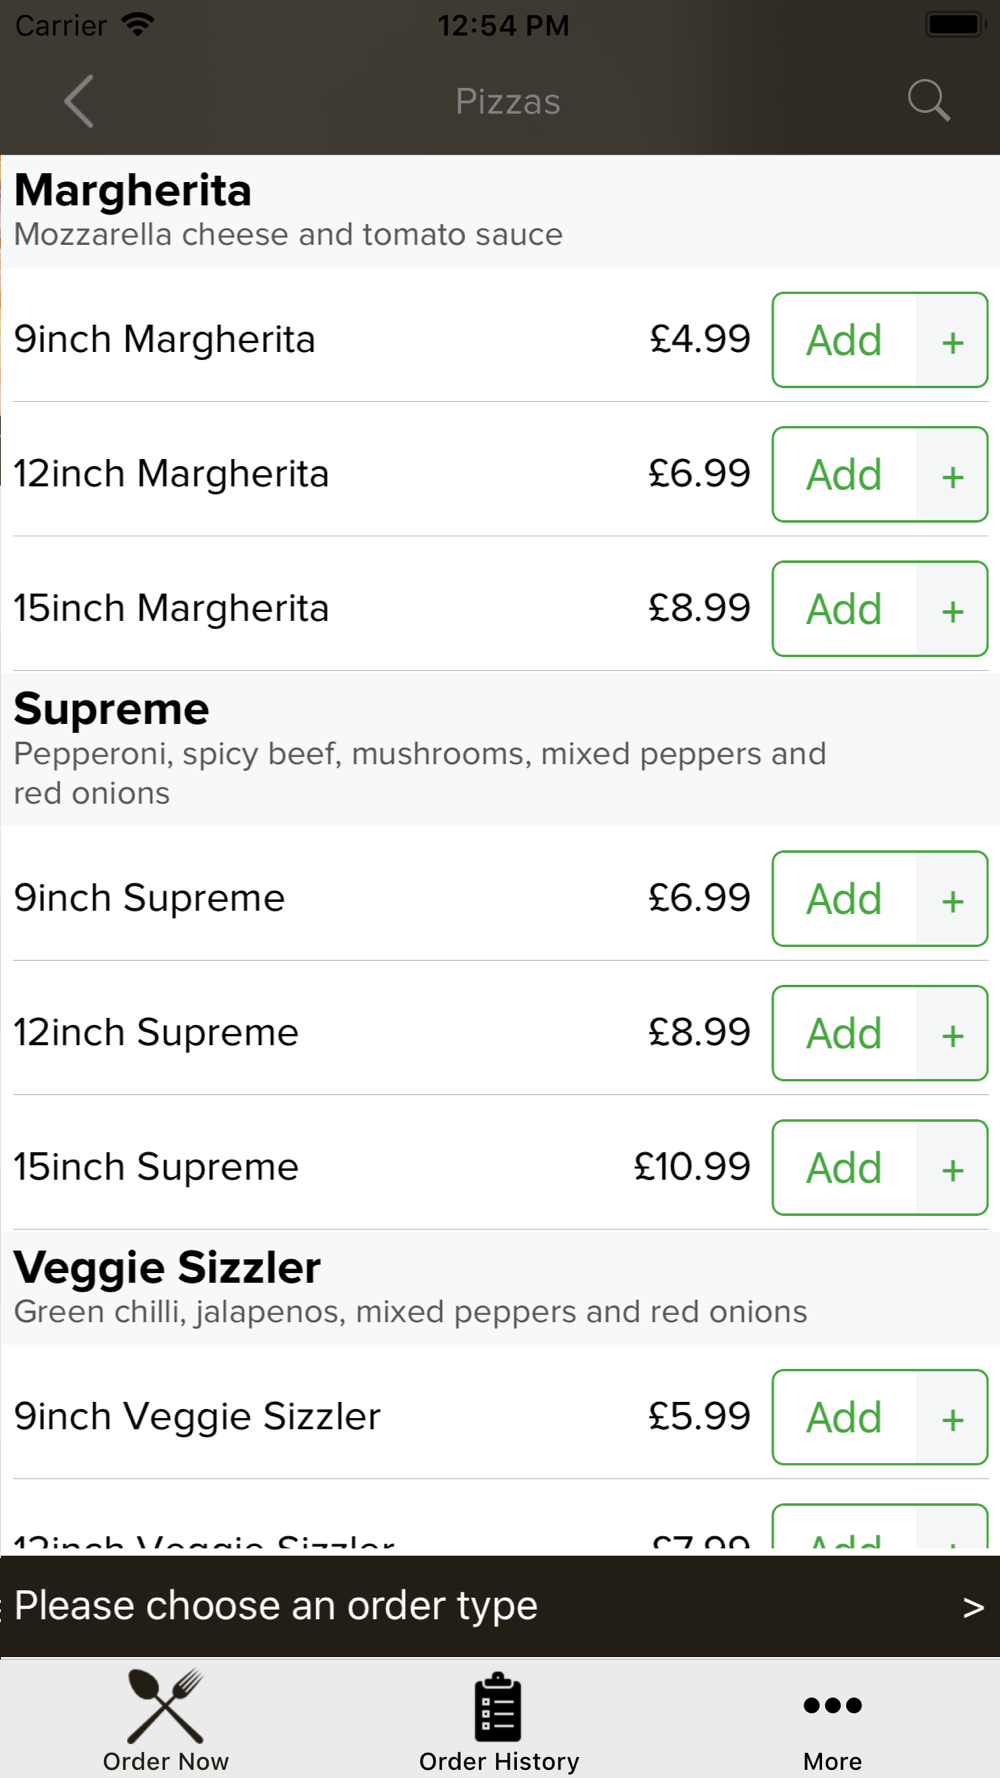This screenshot has width=1000, height=1778.
Task: Open search with the magnifier icon
Action: [928, 101]
